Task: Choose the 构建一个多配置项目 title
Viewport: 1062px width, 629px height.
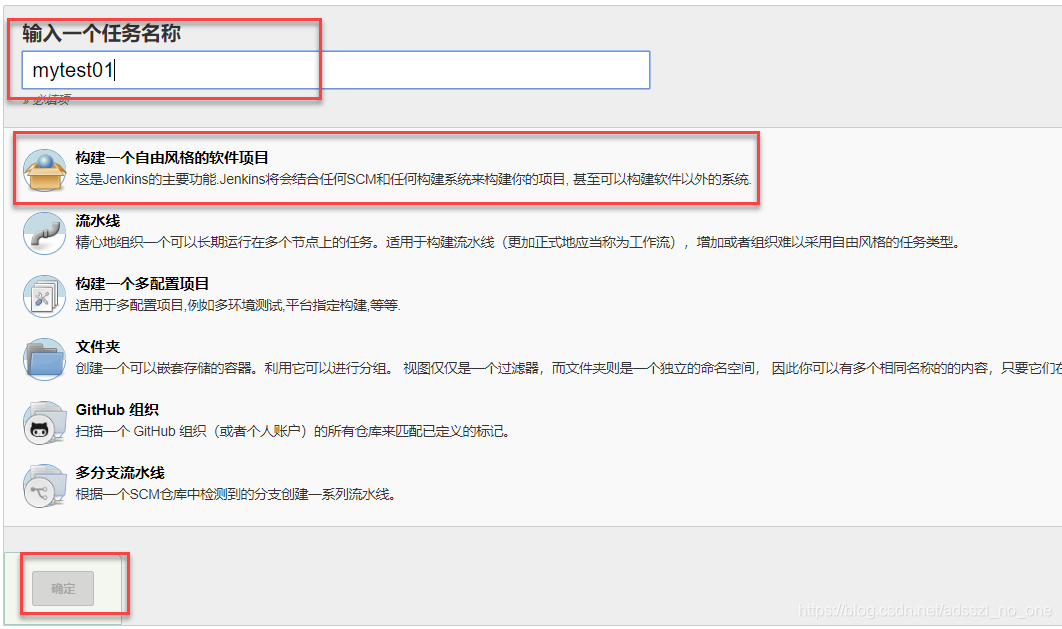Action: click(142, 284)
